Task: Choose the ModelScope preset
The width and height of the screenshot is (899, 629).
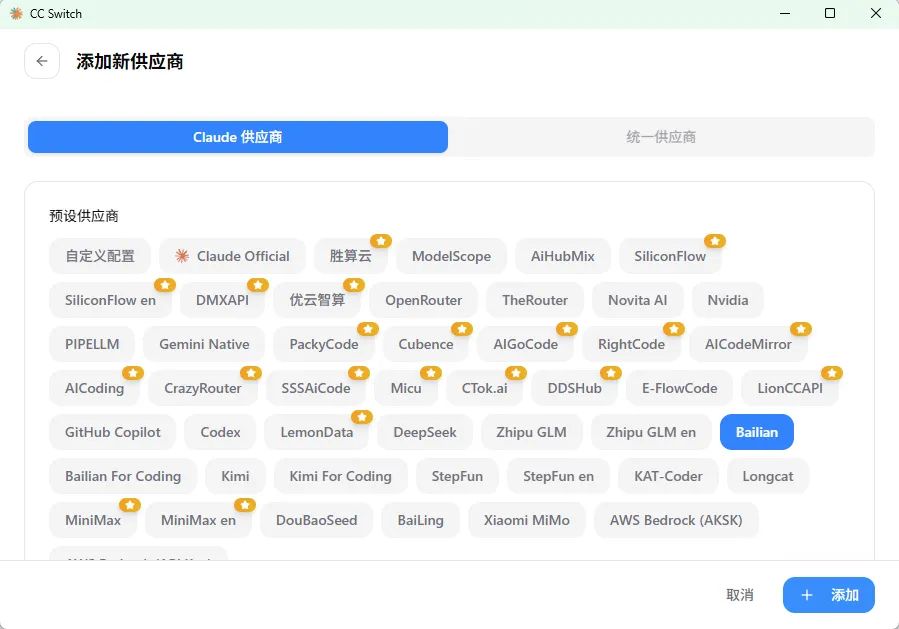Action: coord(451,256)
